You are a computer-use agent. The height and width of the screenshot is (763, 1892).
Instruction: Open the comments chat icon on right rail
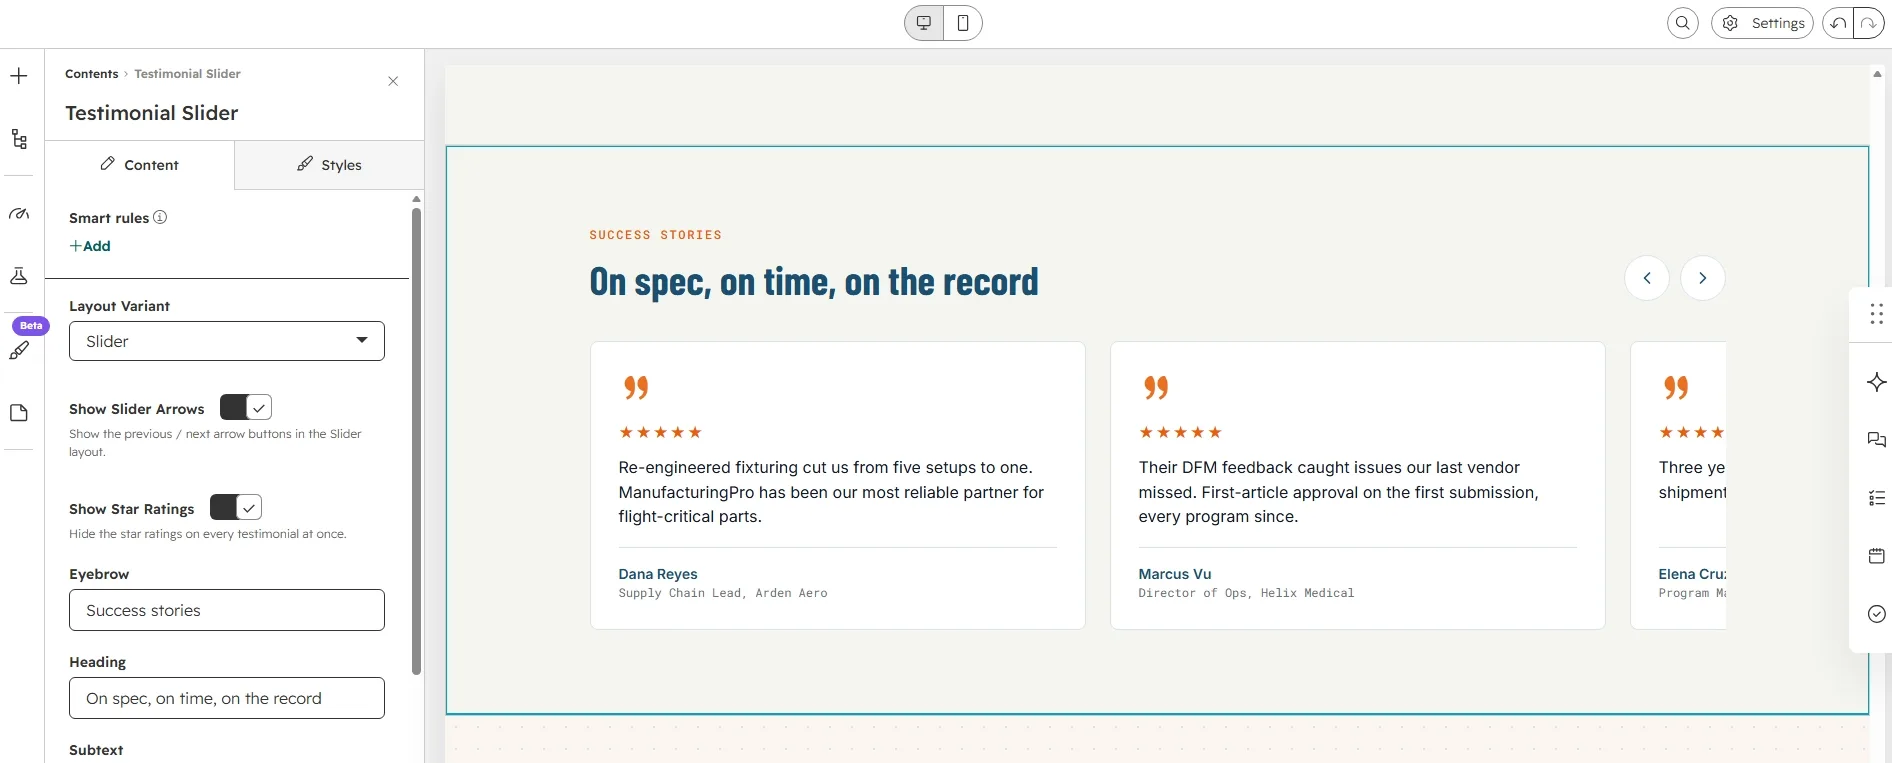pyautogui.click(x=1876, y=440)
